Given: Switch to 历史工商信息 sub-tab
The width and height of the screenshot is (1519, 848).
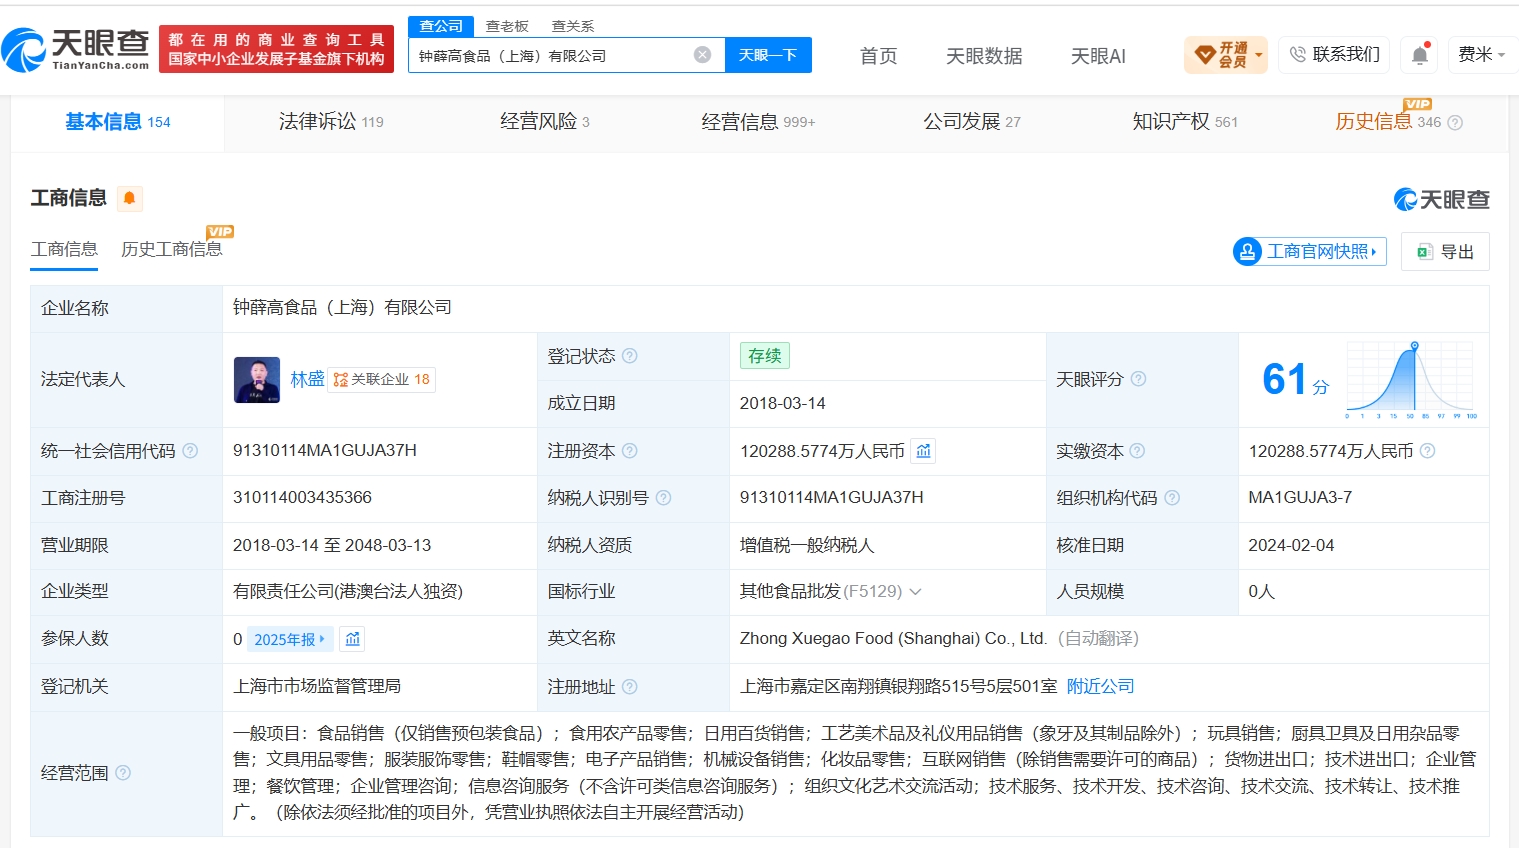Looking at the screenshot, I should [x=171, y=249].
